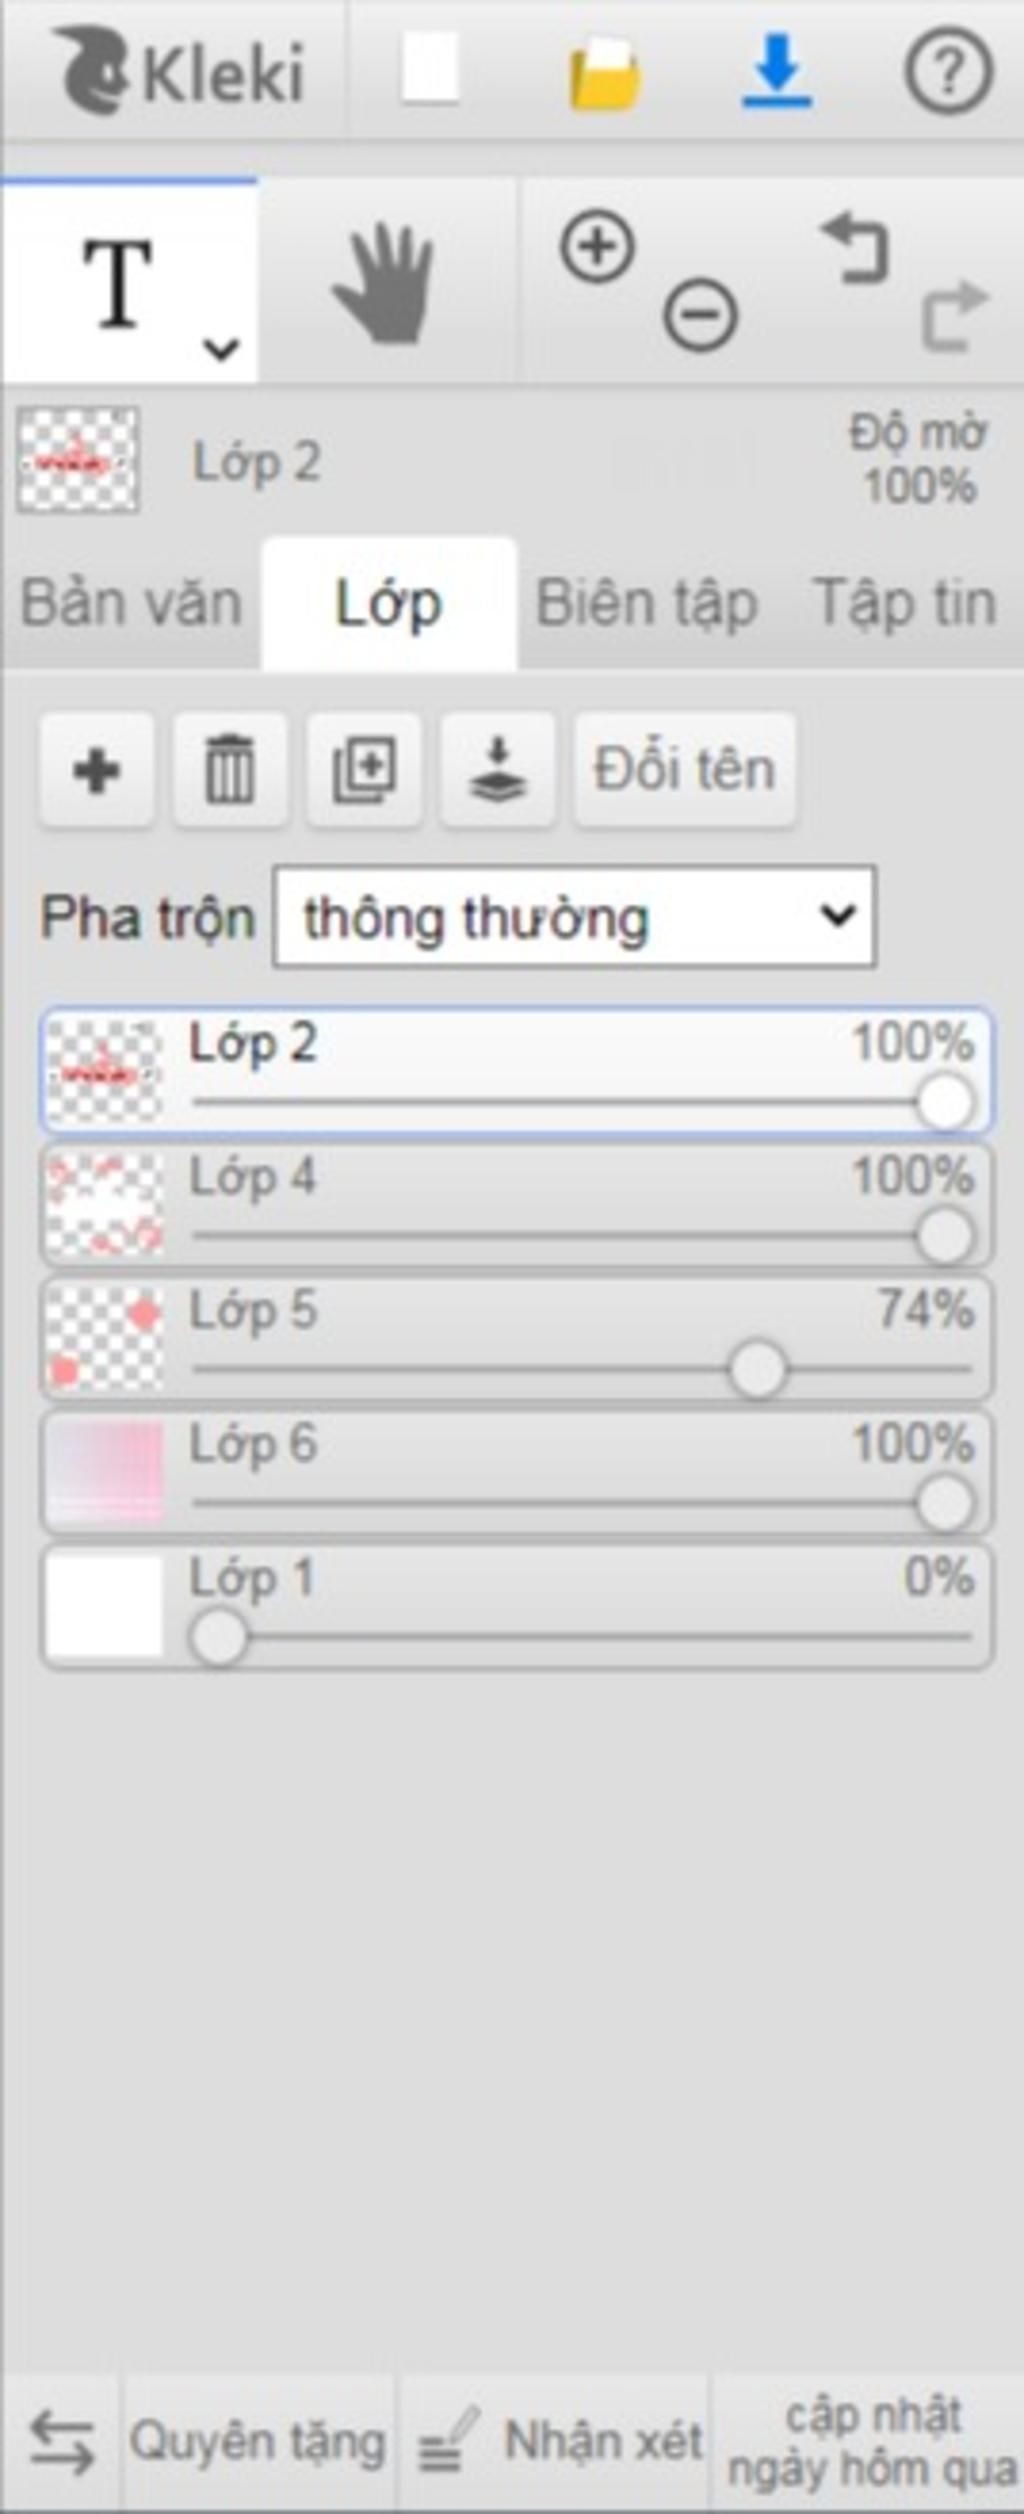Viewport: 1024px width, 2514px height.
Task: Open the Pha trộn blend mode dropdown
Action: (575, 917)
